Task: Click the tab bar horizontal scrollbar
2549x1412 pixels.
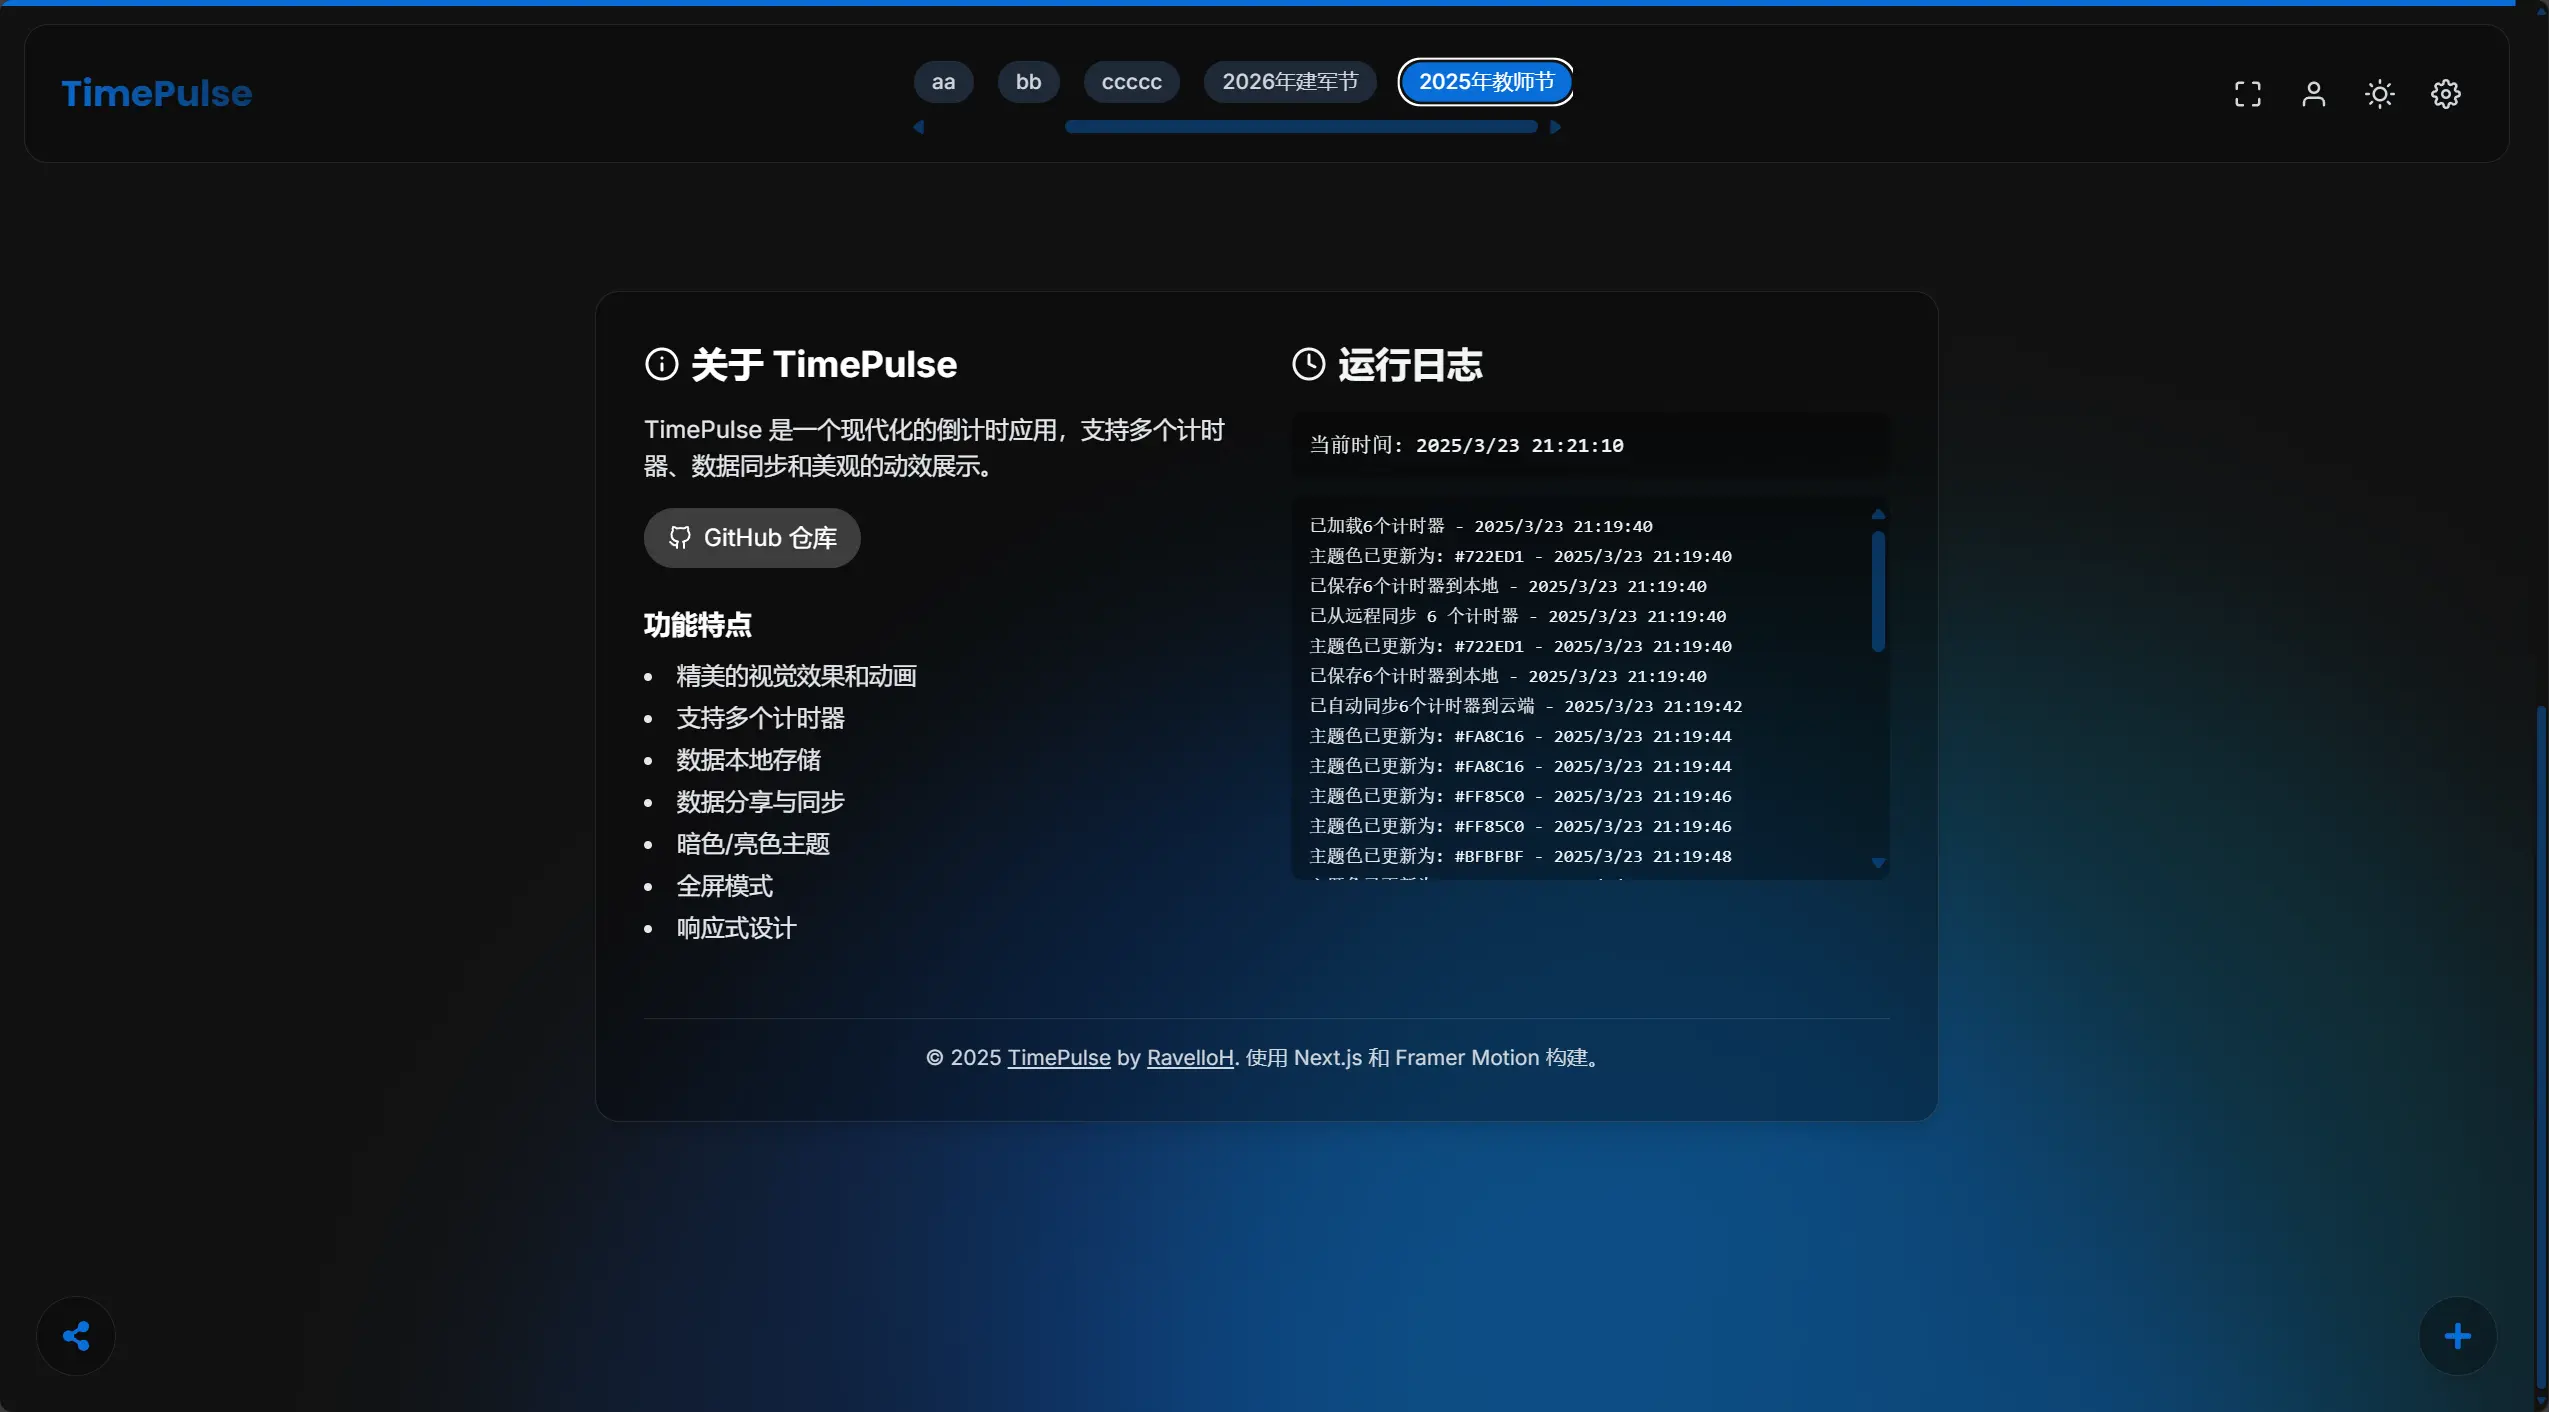Action: 1300,127
